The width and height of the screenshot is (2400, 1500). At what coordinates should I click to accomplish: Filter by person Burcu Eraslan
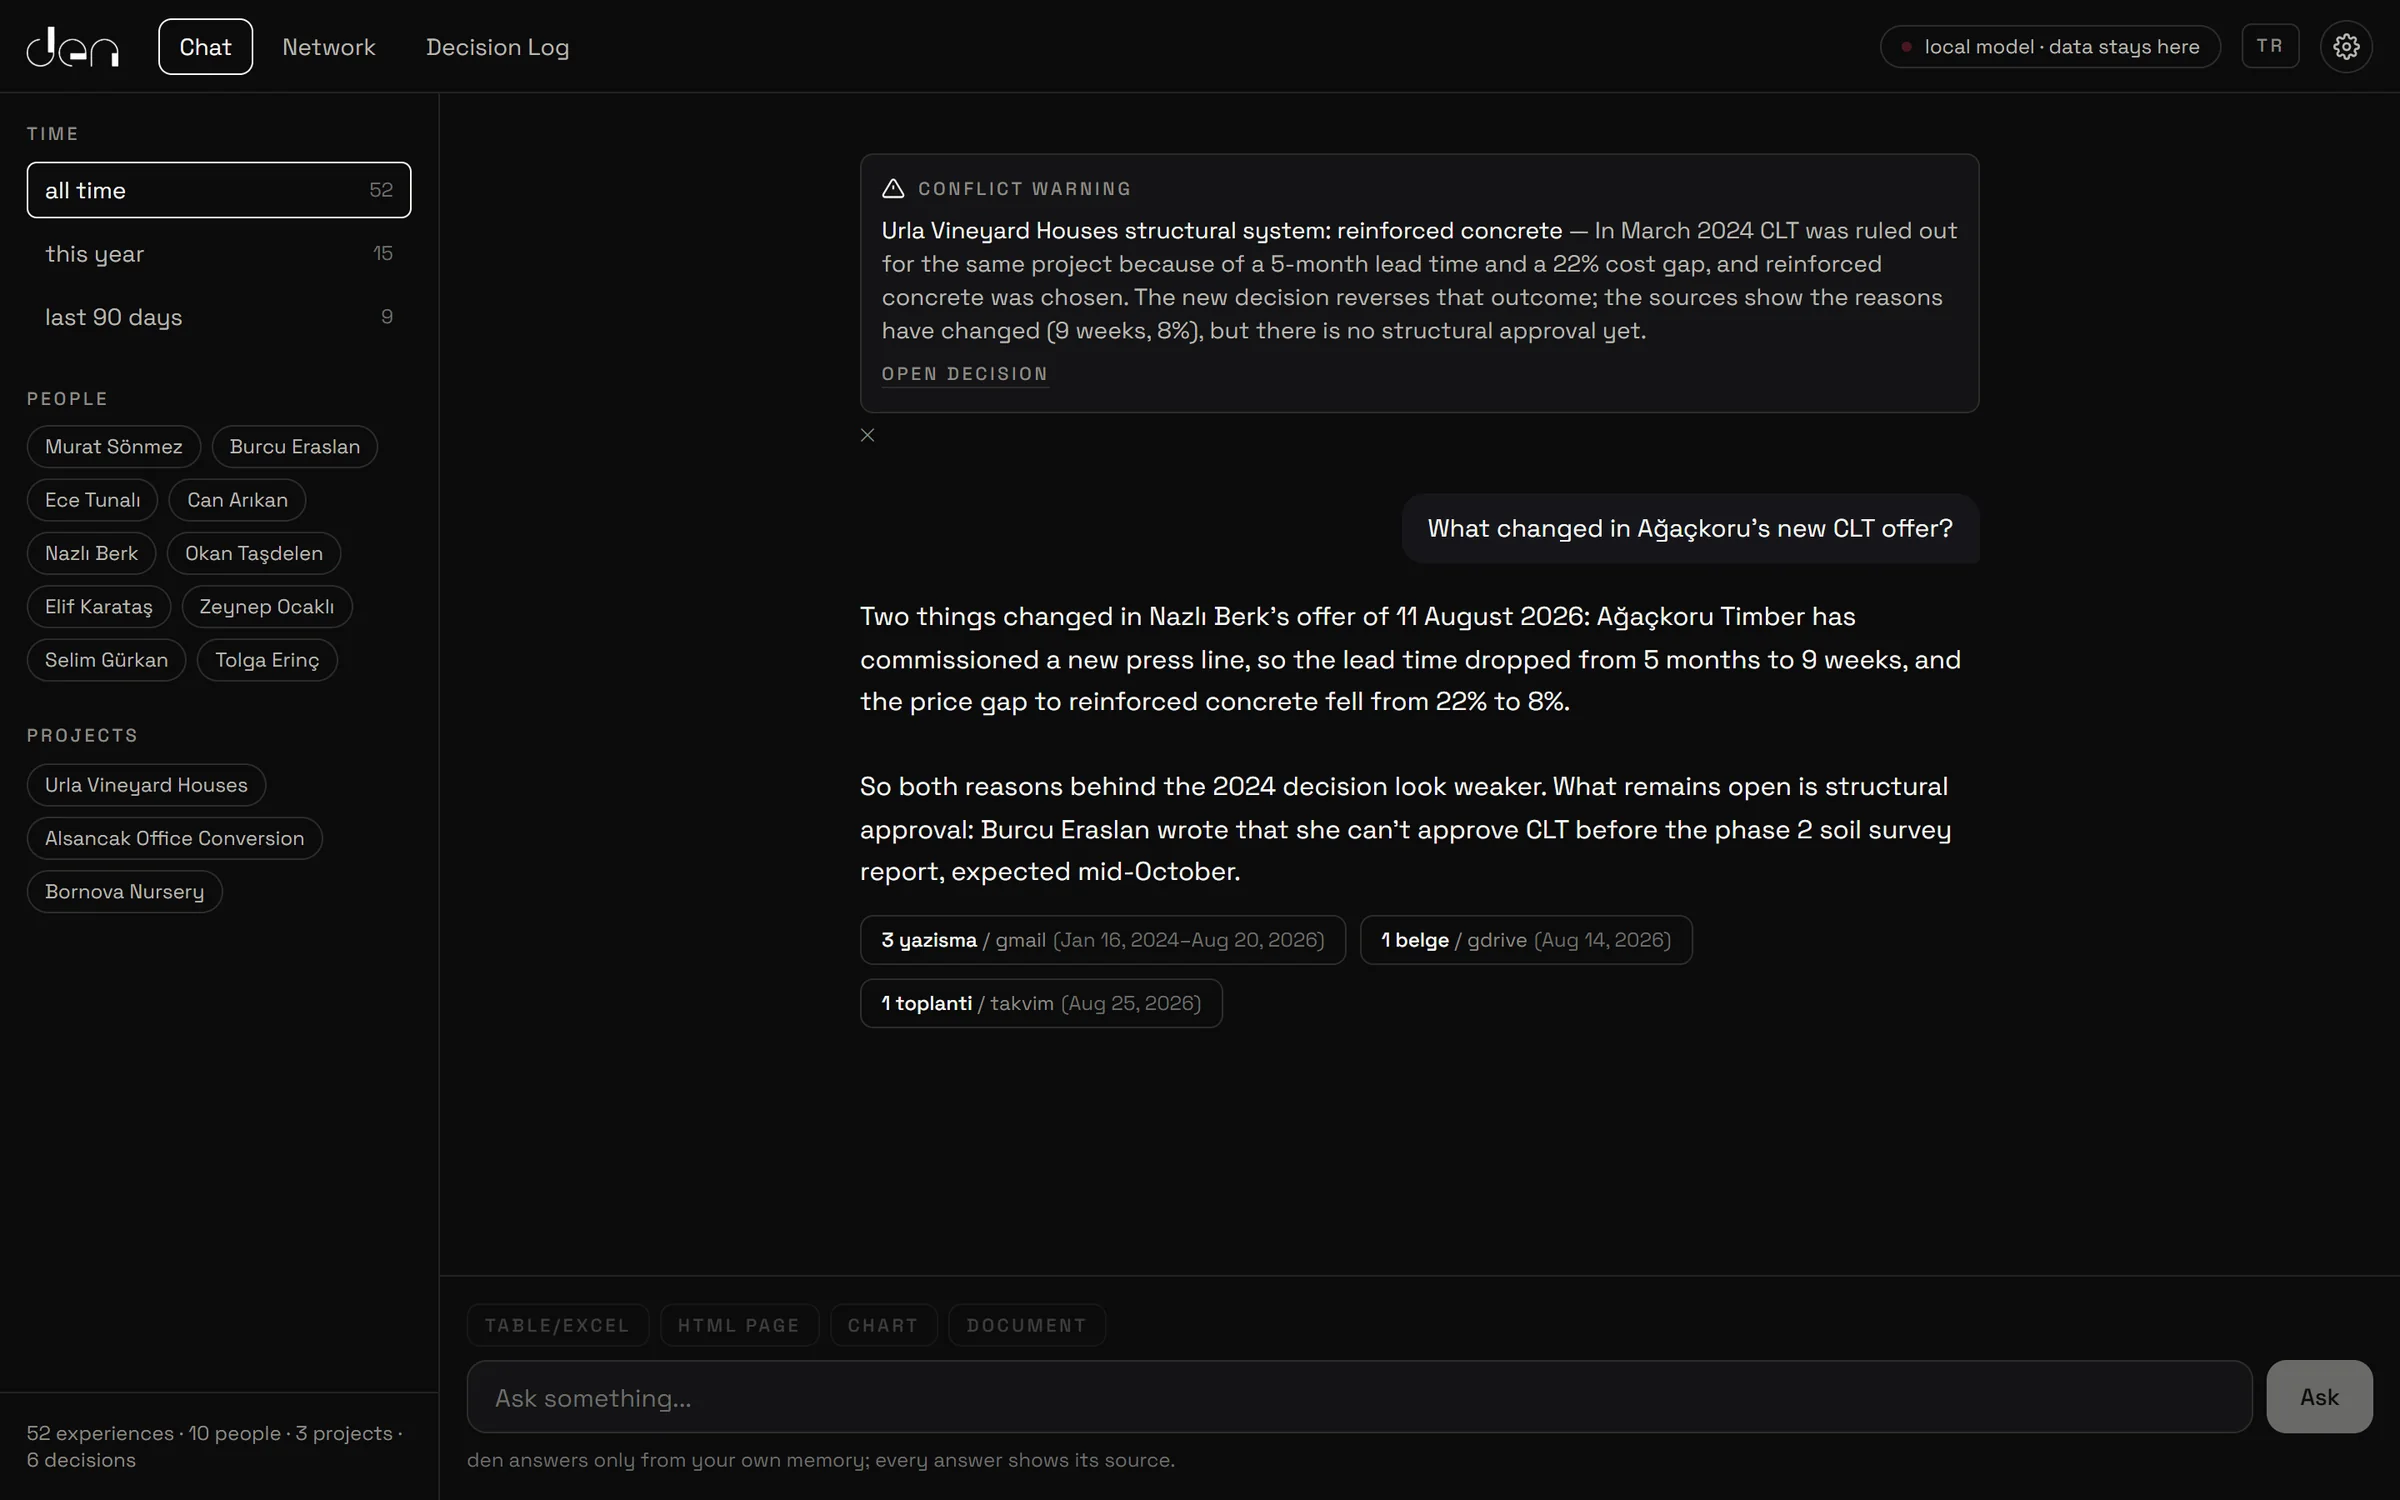[294, 446]
